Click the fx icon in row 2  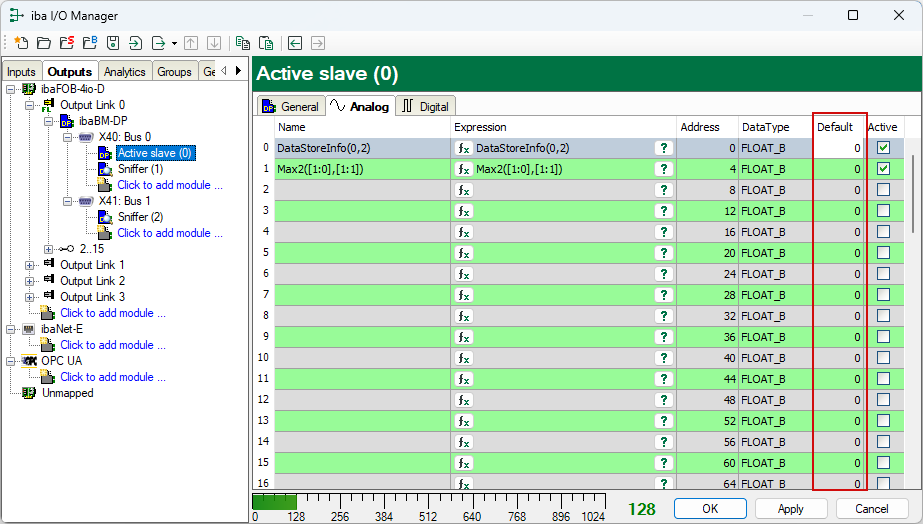point(464,190)
